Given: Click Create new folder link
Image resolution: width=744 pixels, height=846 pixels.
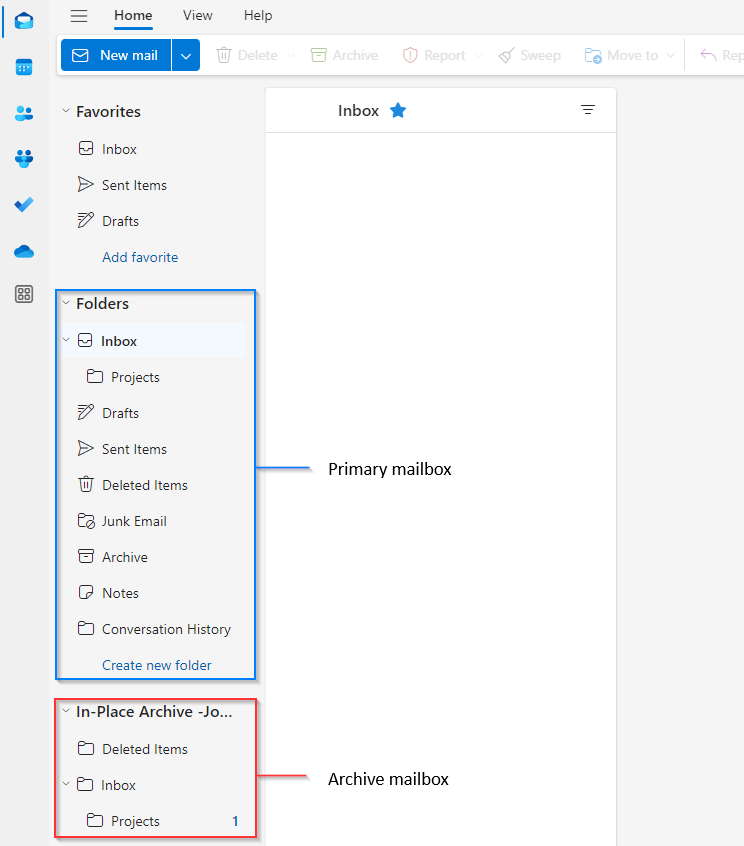Looking at the screenshot, I should click(x=157, y=665).
